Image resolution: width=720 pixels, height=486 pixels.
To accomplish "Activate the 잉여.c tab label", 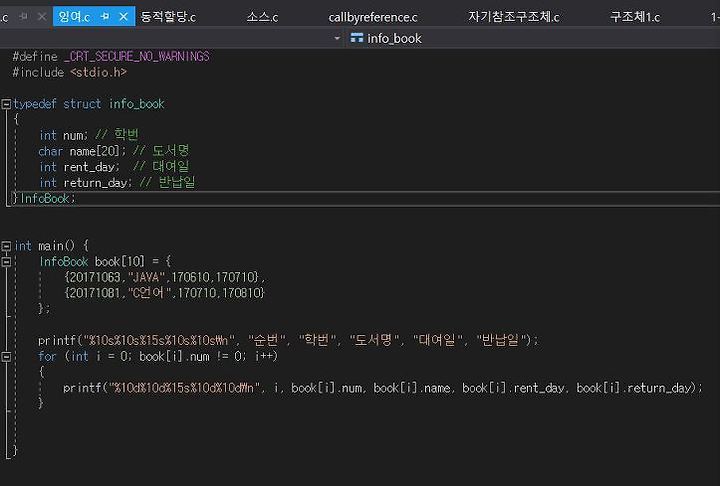I will coord(74,17).
